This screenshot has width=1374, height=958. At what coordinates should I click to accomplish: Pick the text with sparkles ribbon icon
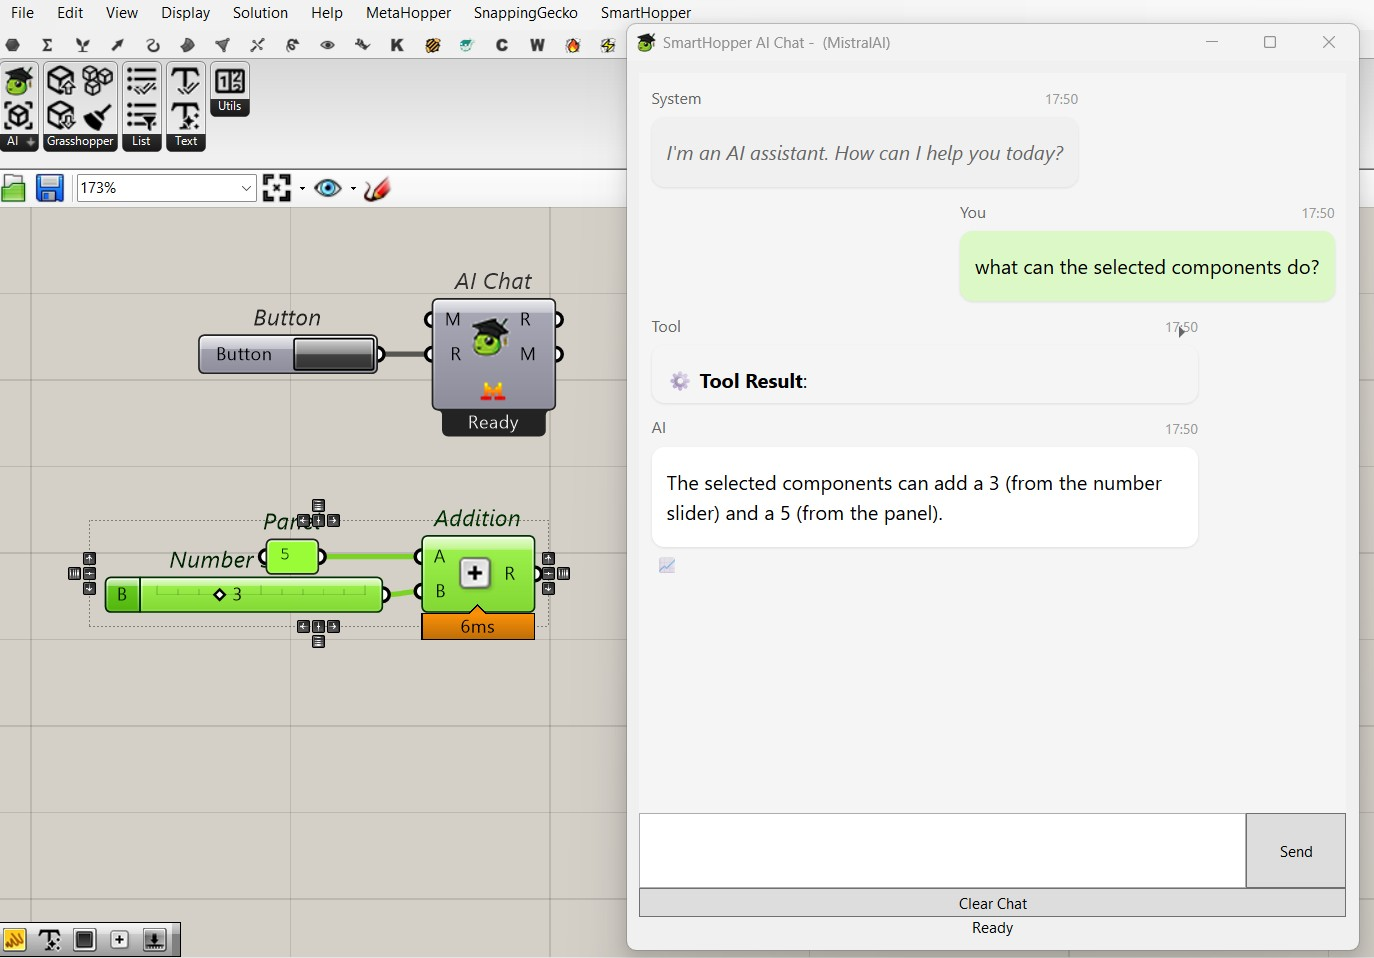(x=186, y=116)
